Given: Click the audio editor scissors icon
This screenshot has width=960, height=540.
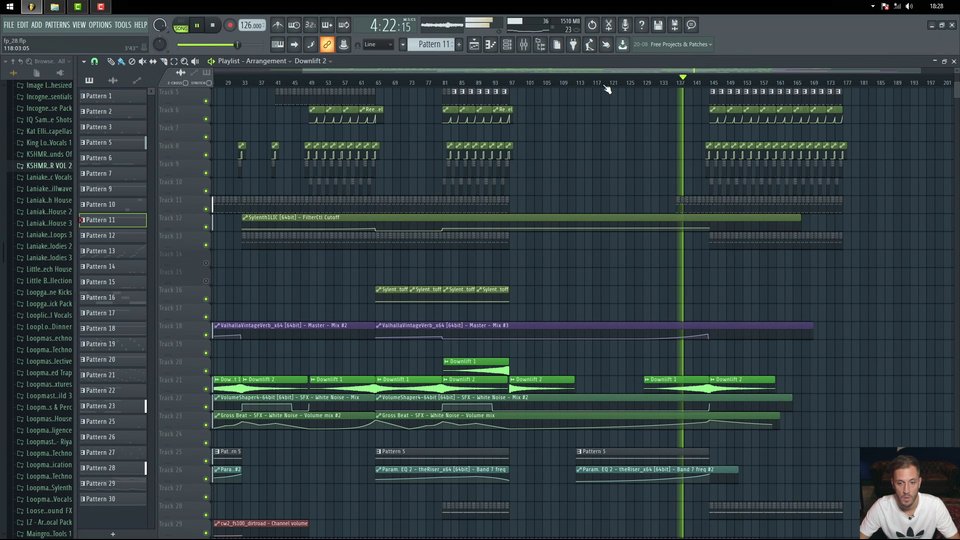Looking at the screenshot, I should point(609,25).
